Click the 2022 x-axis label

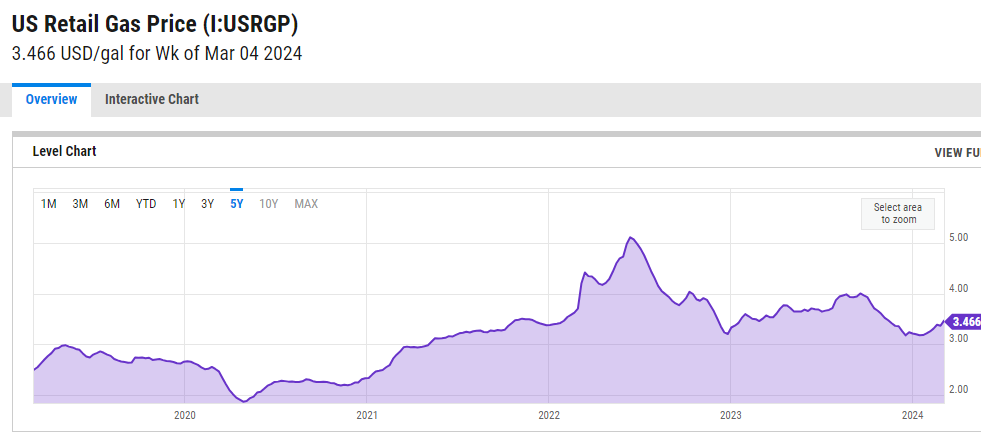click(549, 414)
